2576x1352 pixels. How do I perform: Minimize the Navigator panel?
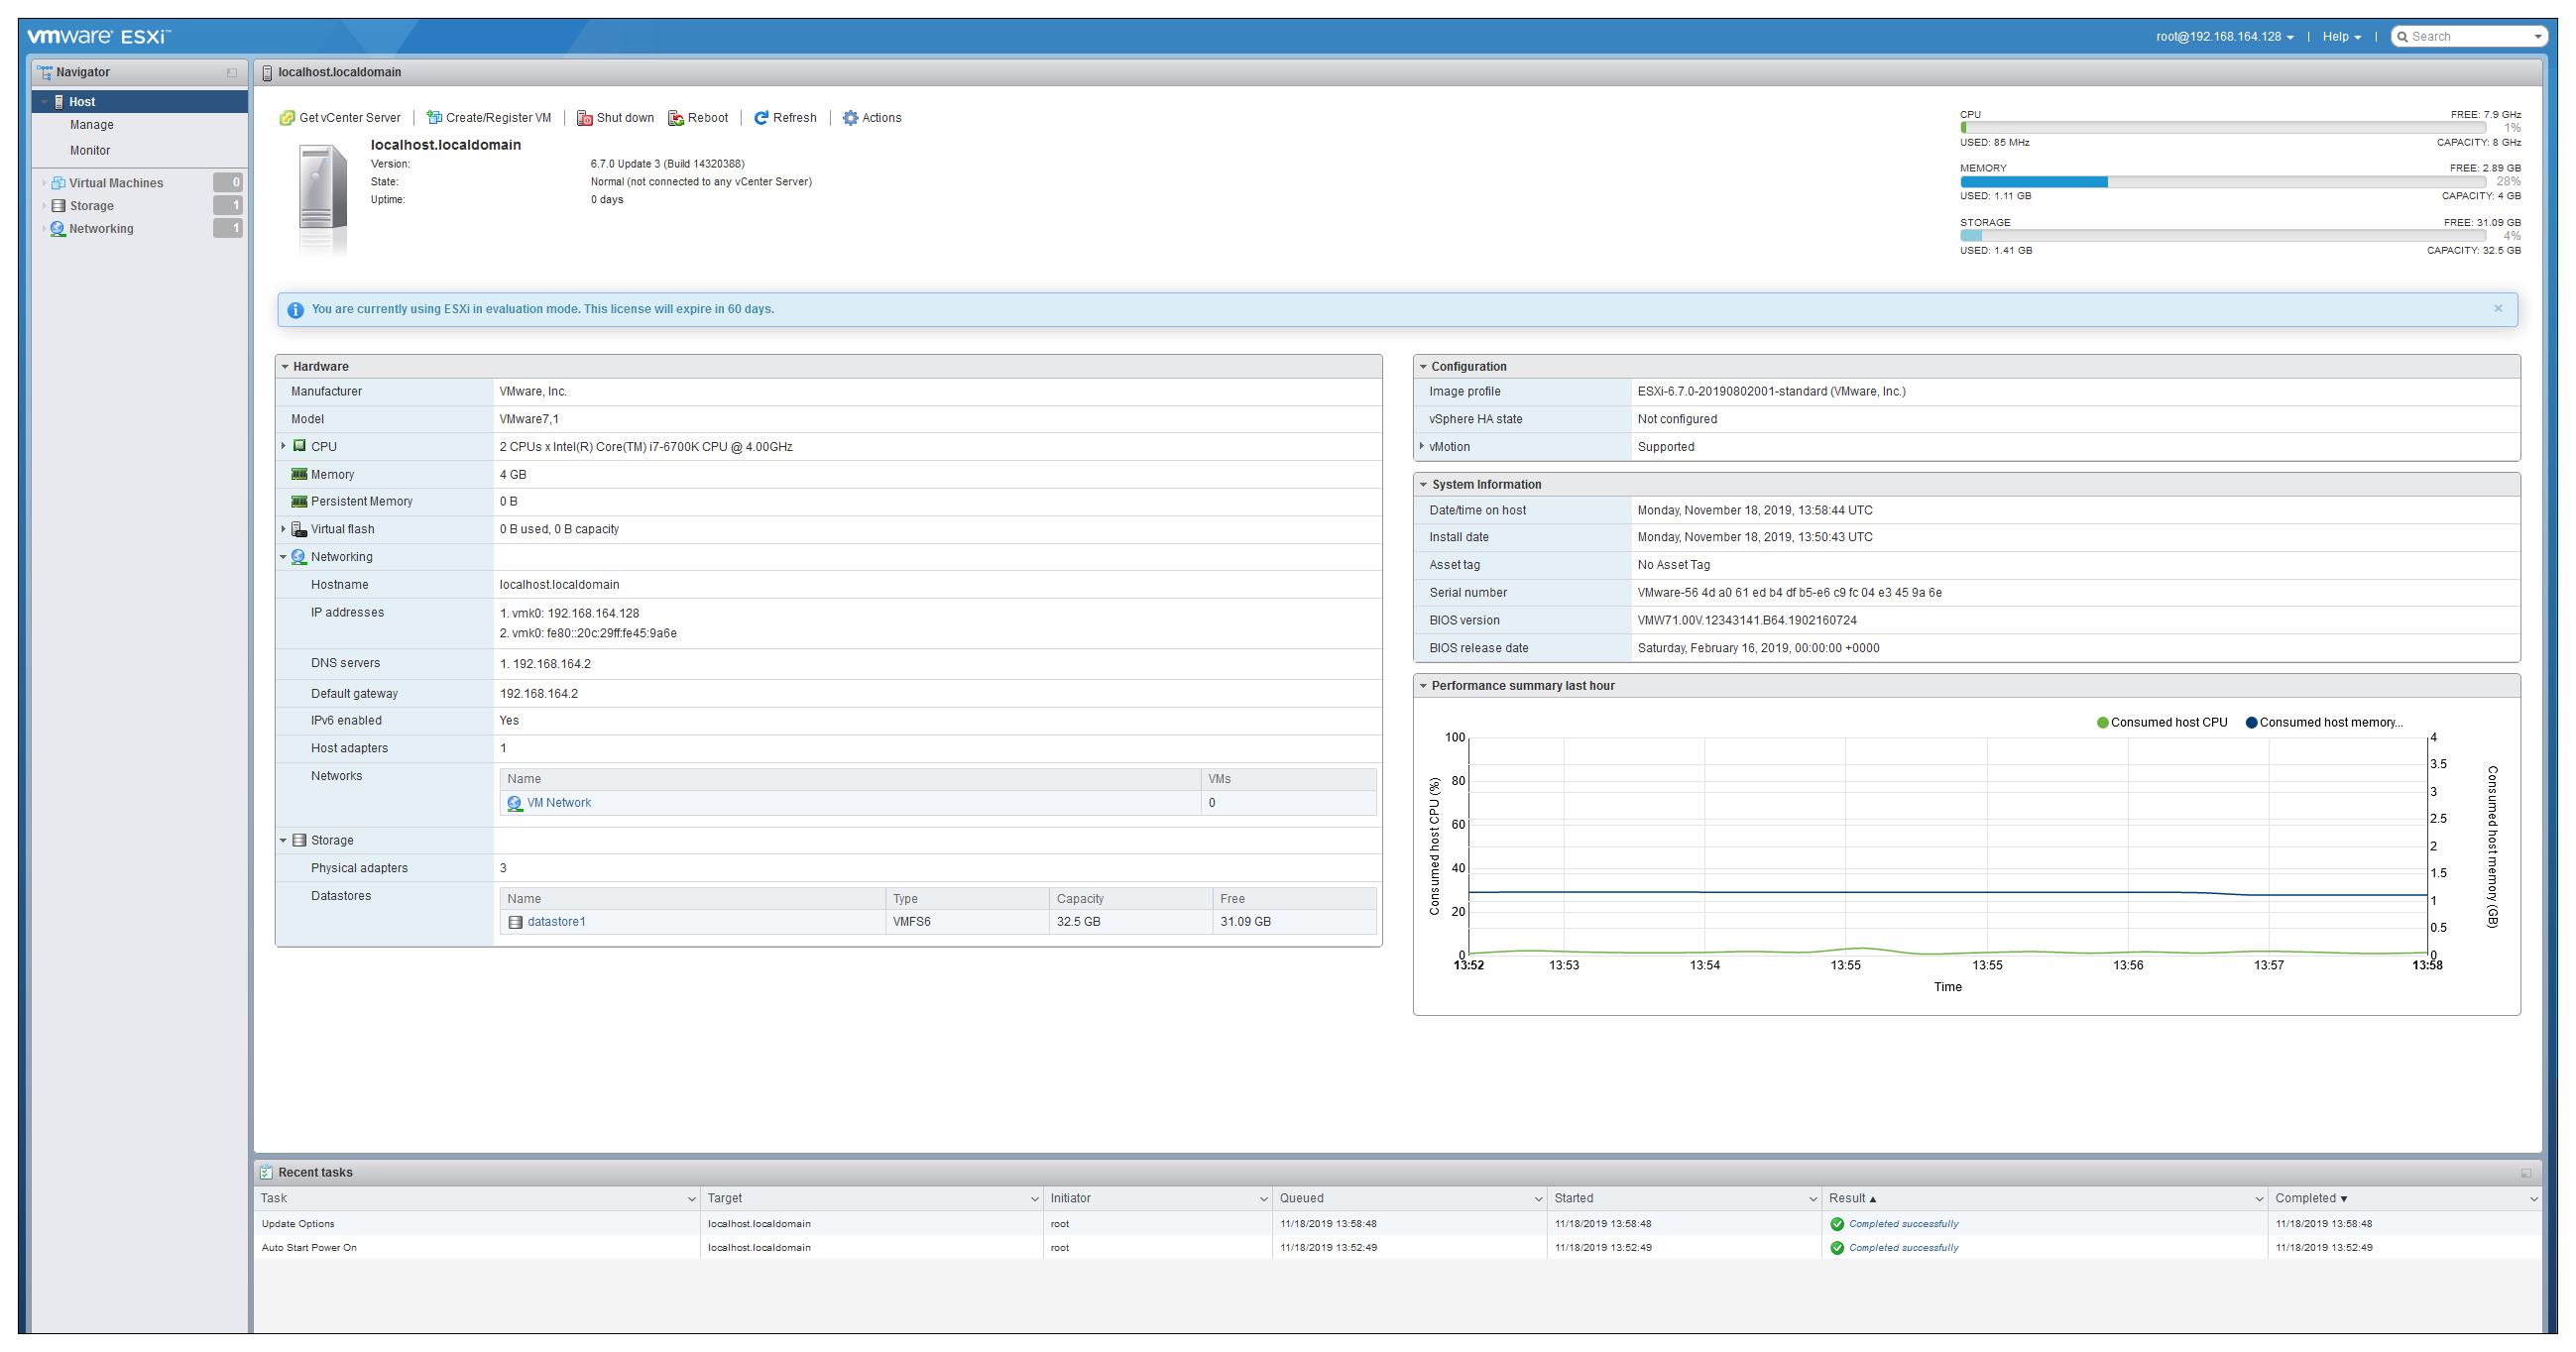[x=232, y=73]
